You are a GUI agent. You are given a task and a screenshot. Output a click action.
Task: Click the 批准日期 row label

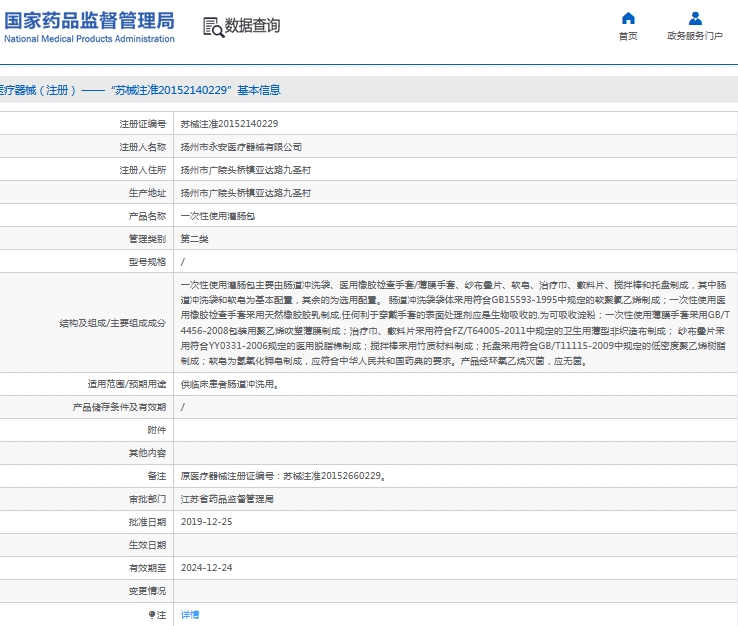147,522
